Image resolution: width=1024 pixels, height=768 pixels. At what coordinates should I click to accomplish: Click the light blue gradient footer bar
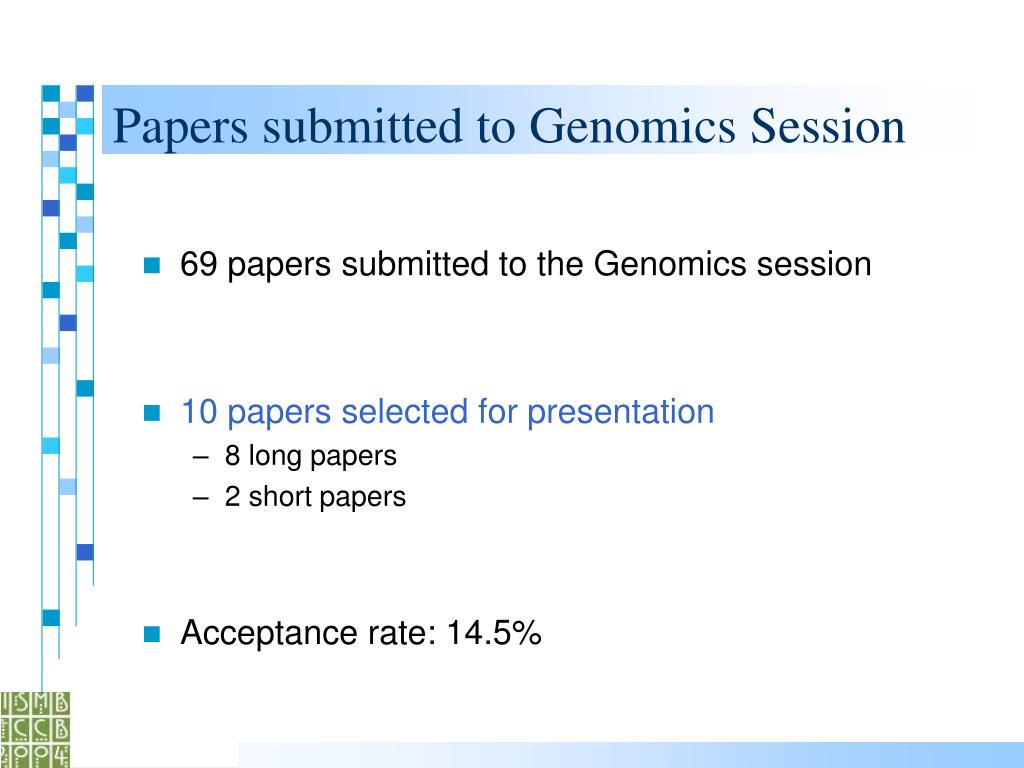(631, 755)
